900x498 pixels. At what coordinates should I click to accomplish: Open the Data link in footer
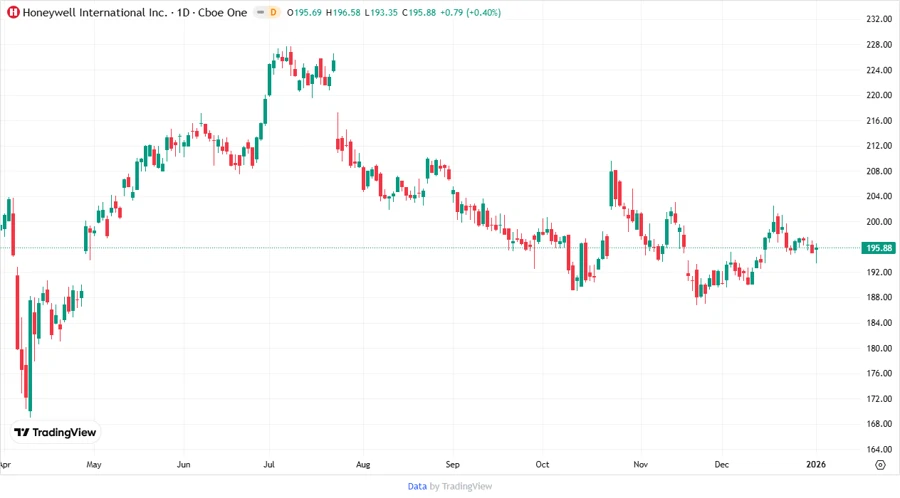[417, 487]
